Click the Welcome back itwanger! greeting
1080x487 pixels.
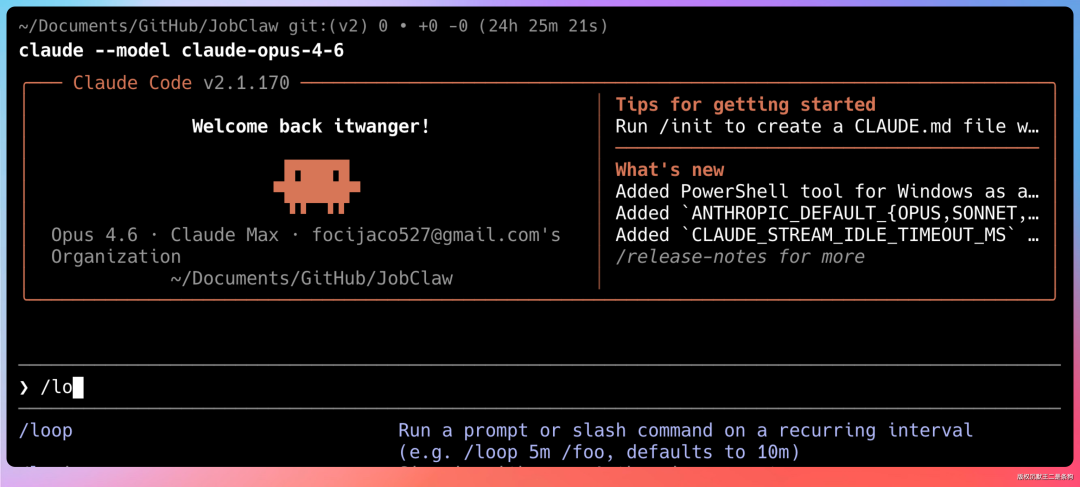click(311, 127)
